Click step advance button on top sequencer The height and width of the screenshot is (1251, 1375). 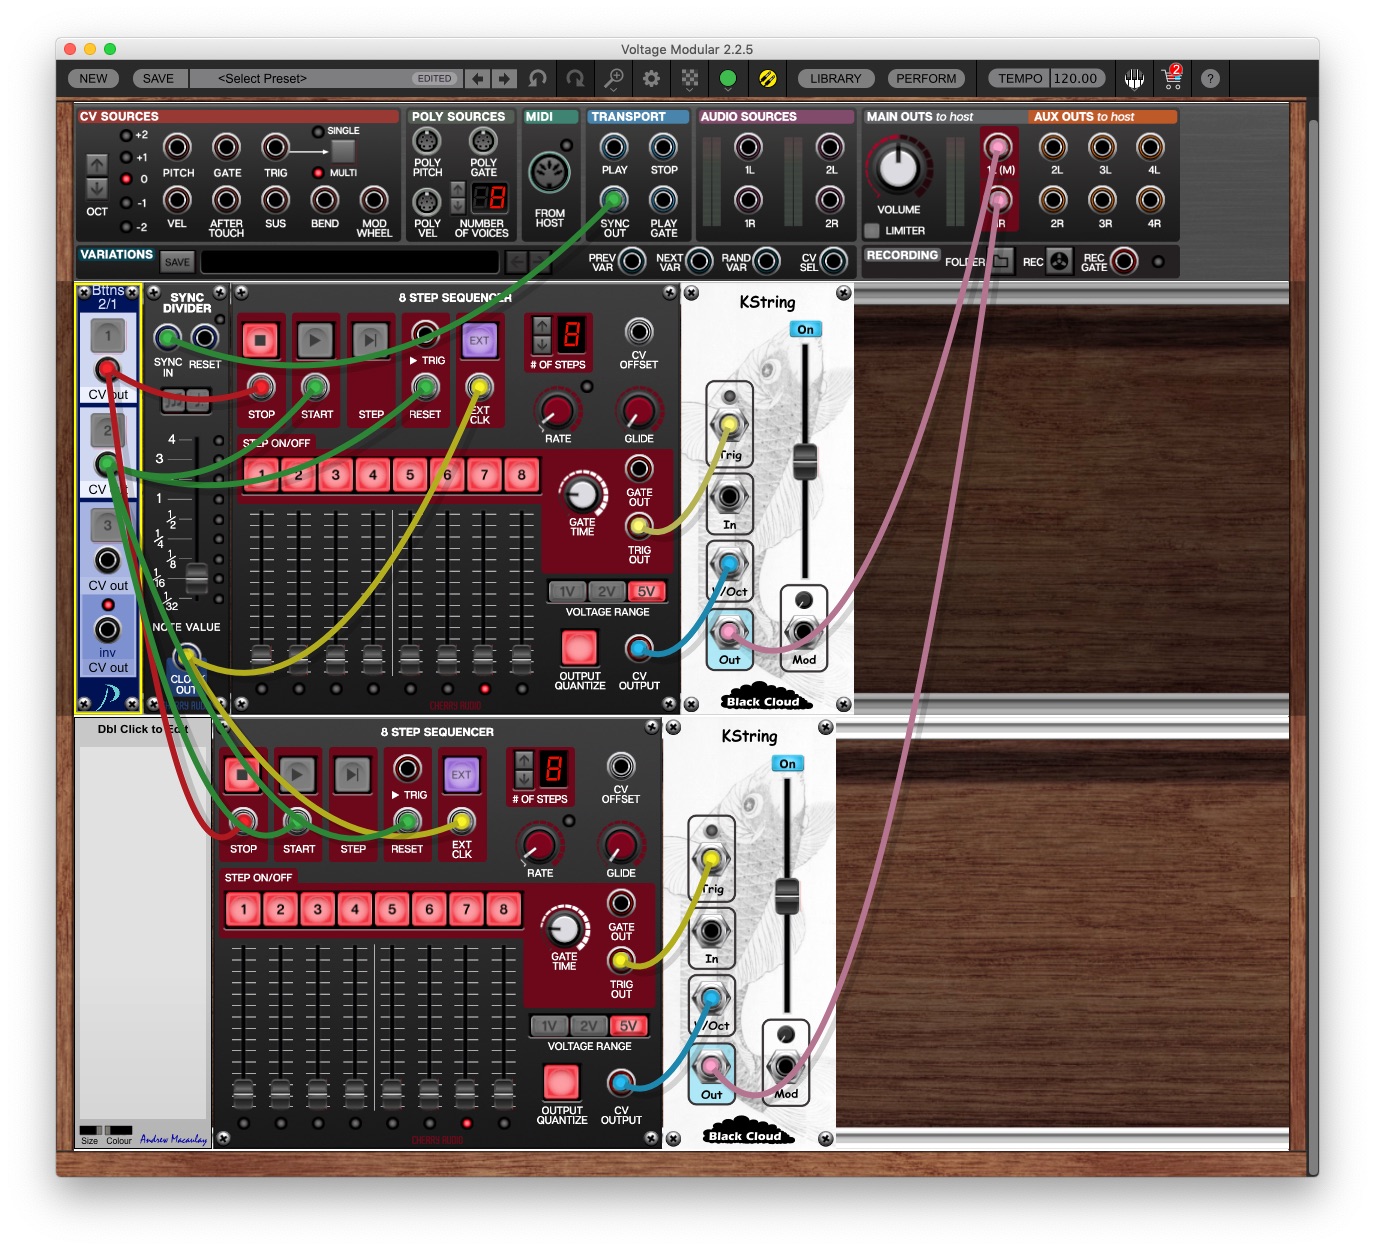(370, 340)
